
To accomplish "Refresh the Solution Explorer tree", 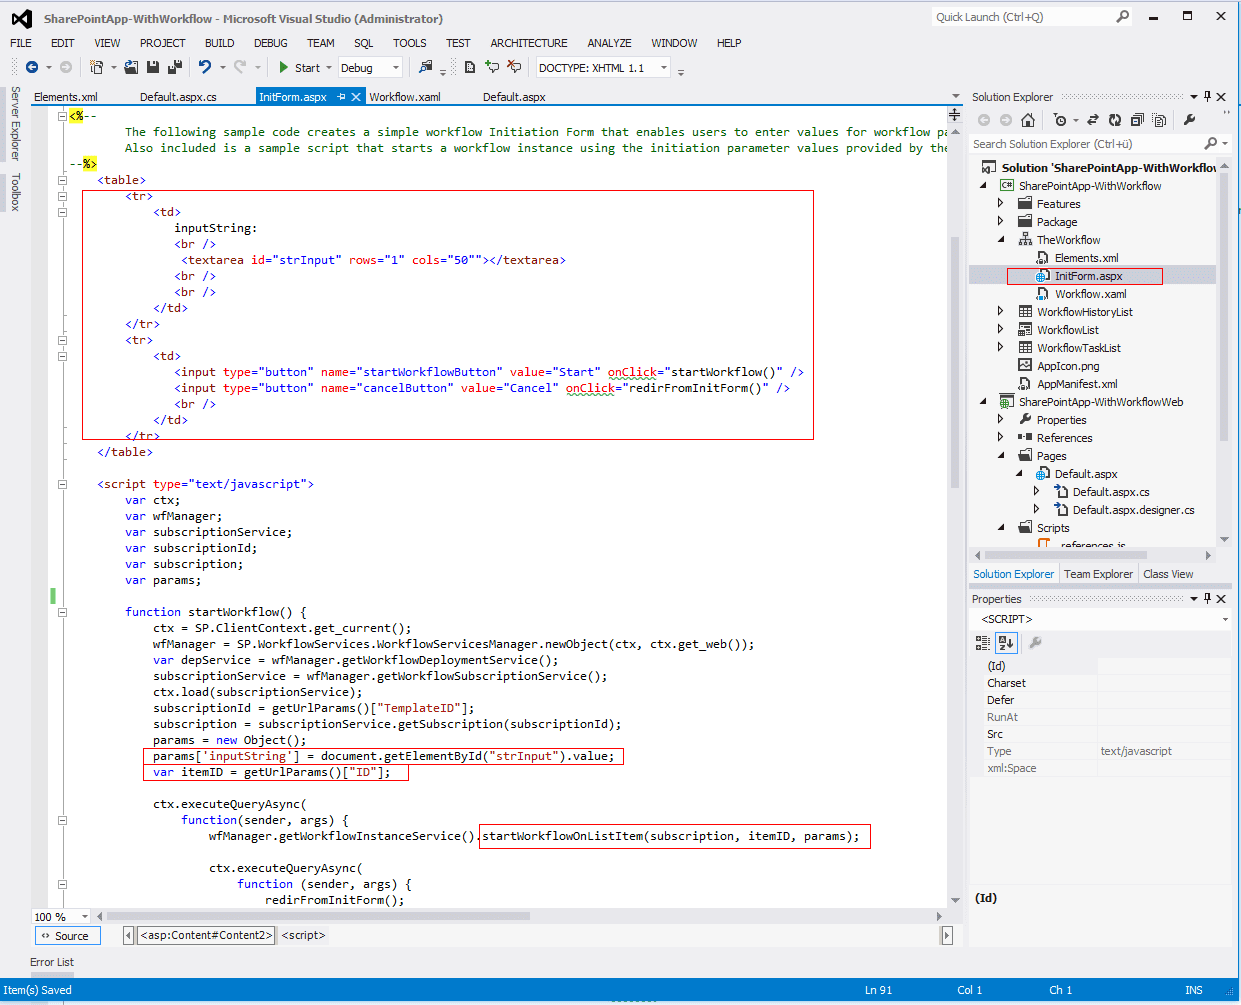I will point(1115,120).
